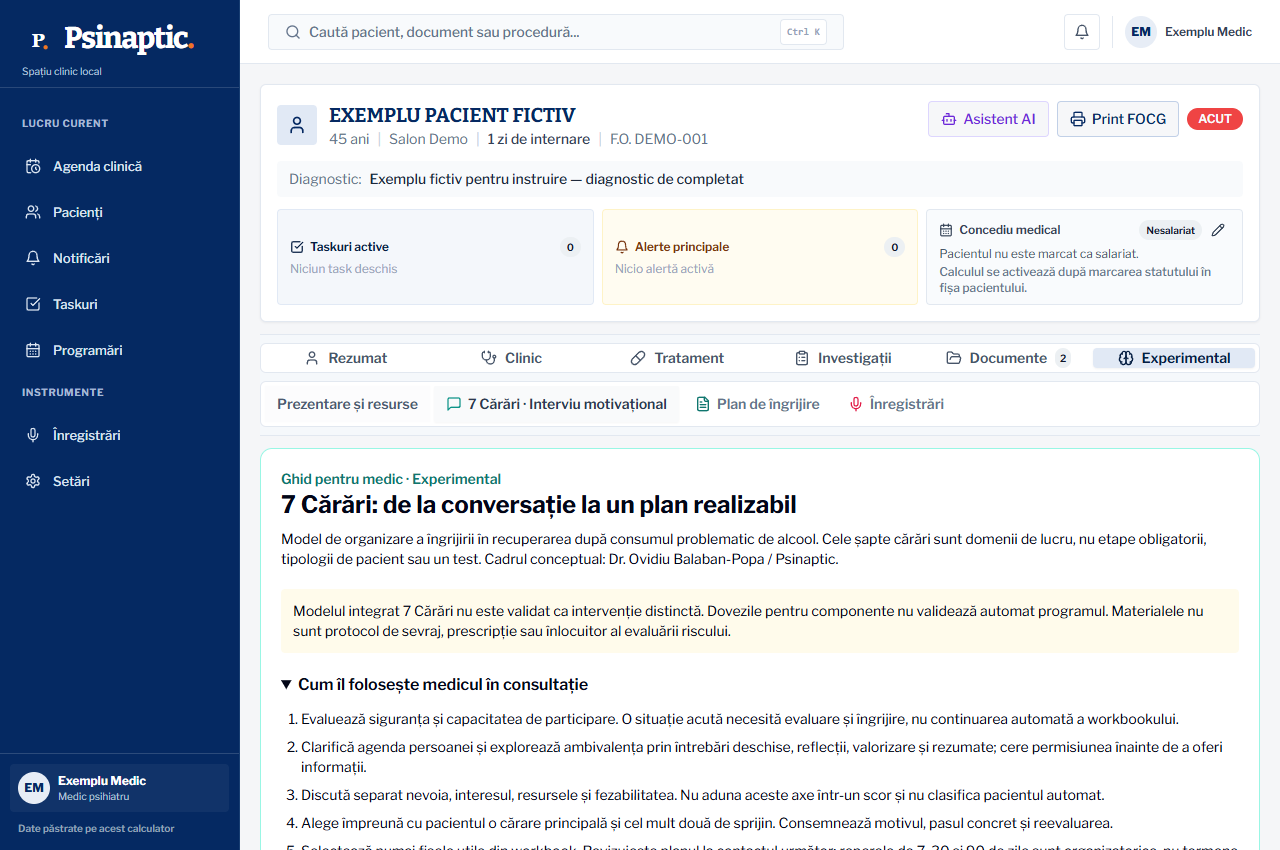This screenshot has height=850, width=1280.
Task: Click the Ctrl K shortcut hint
Action: pyautogui.click(x=803, y=32)
